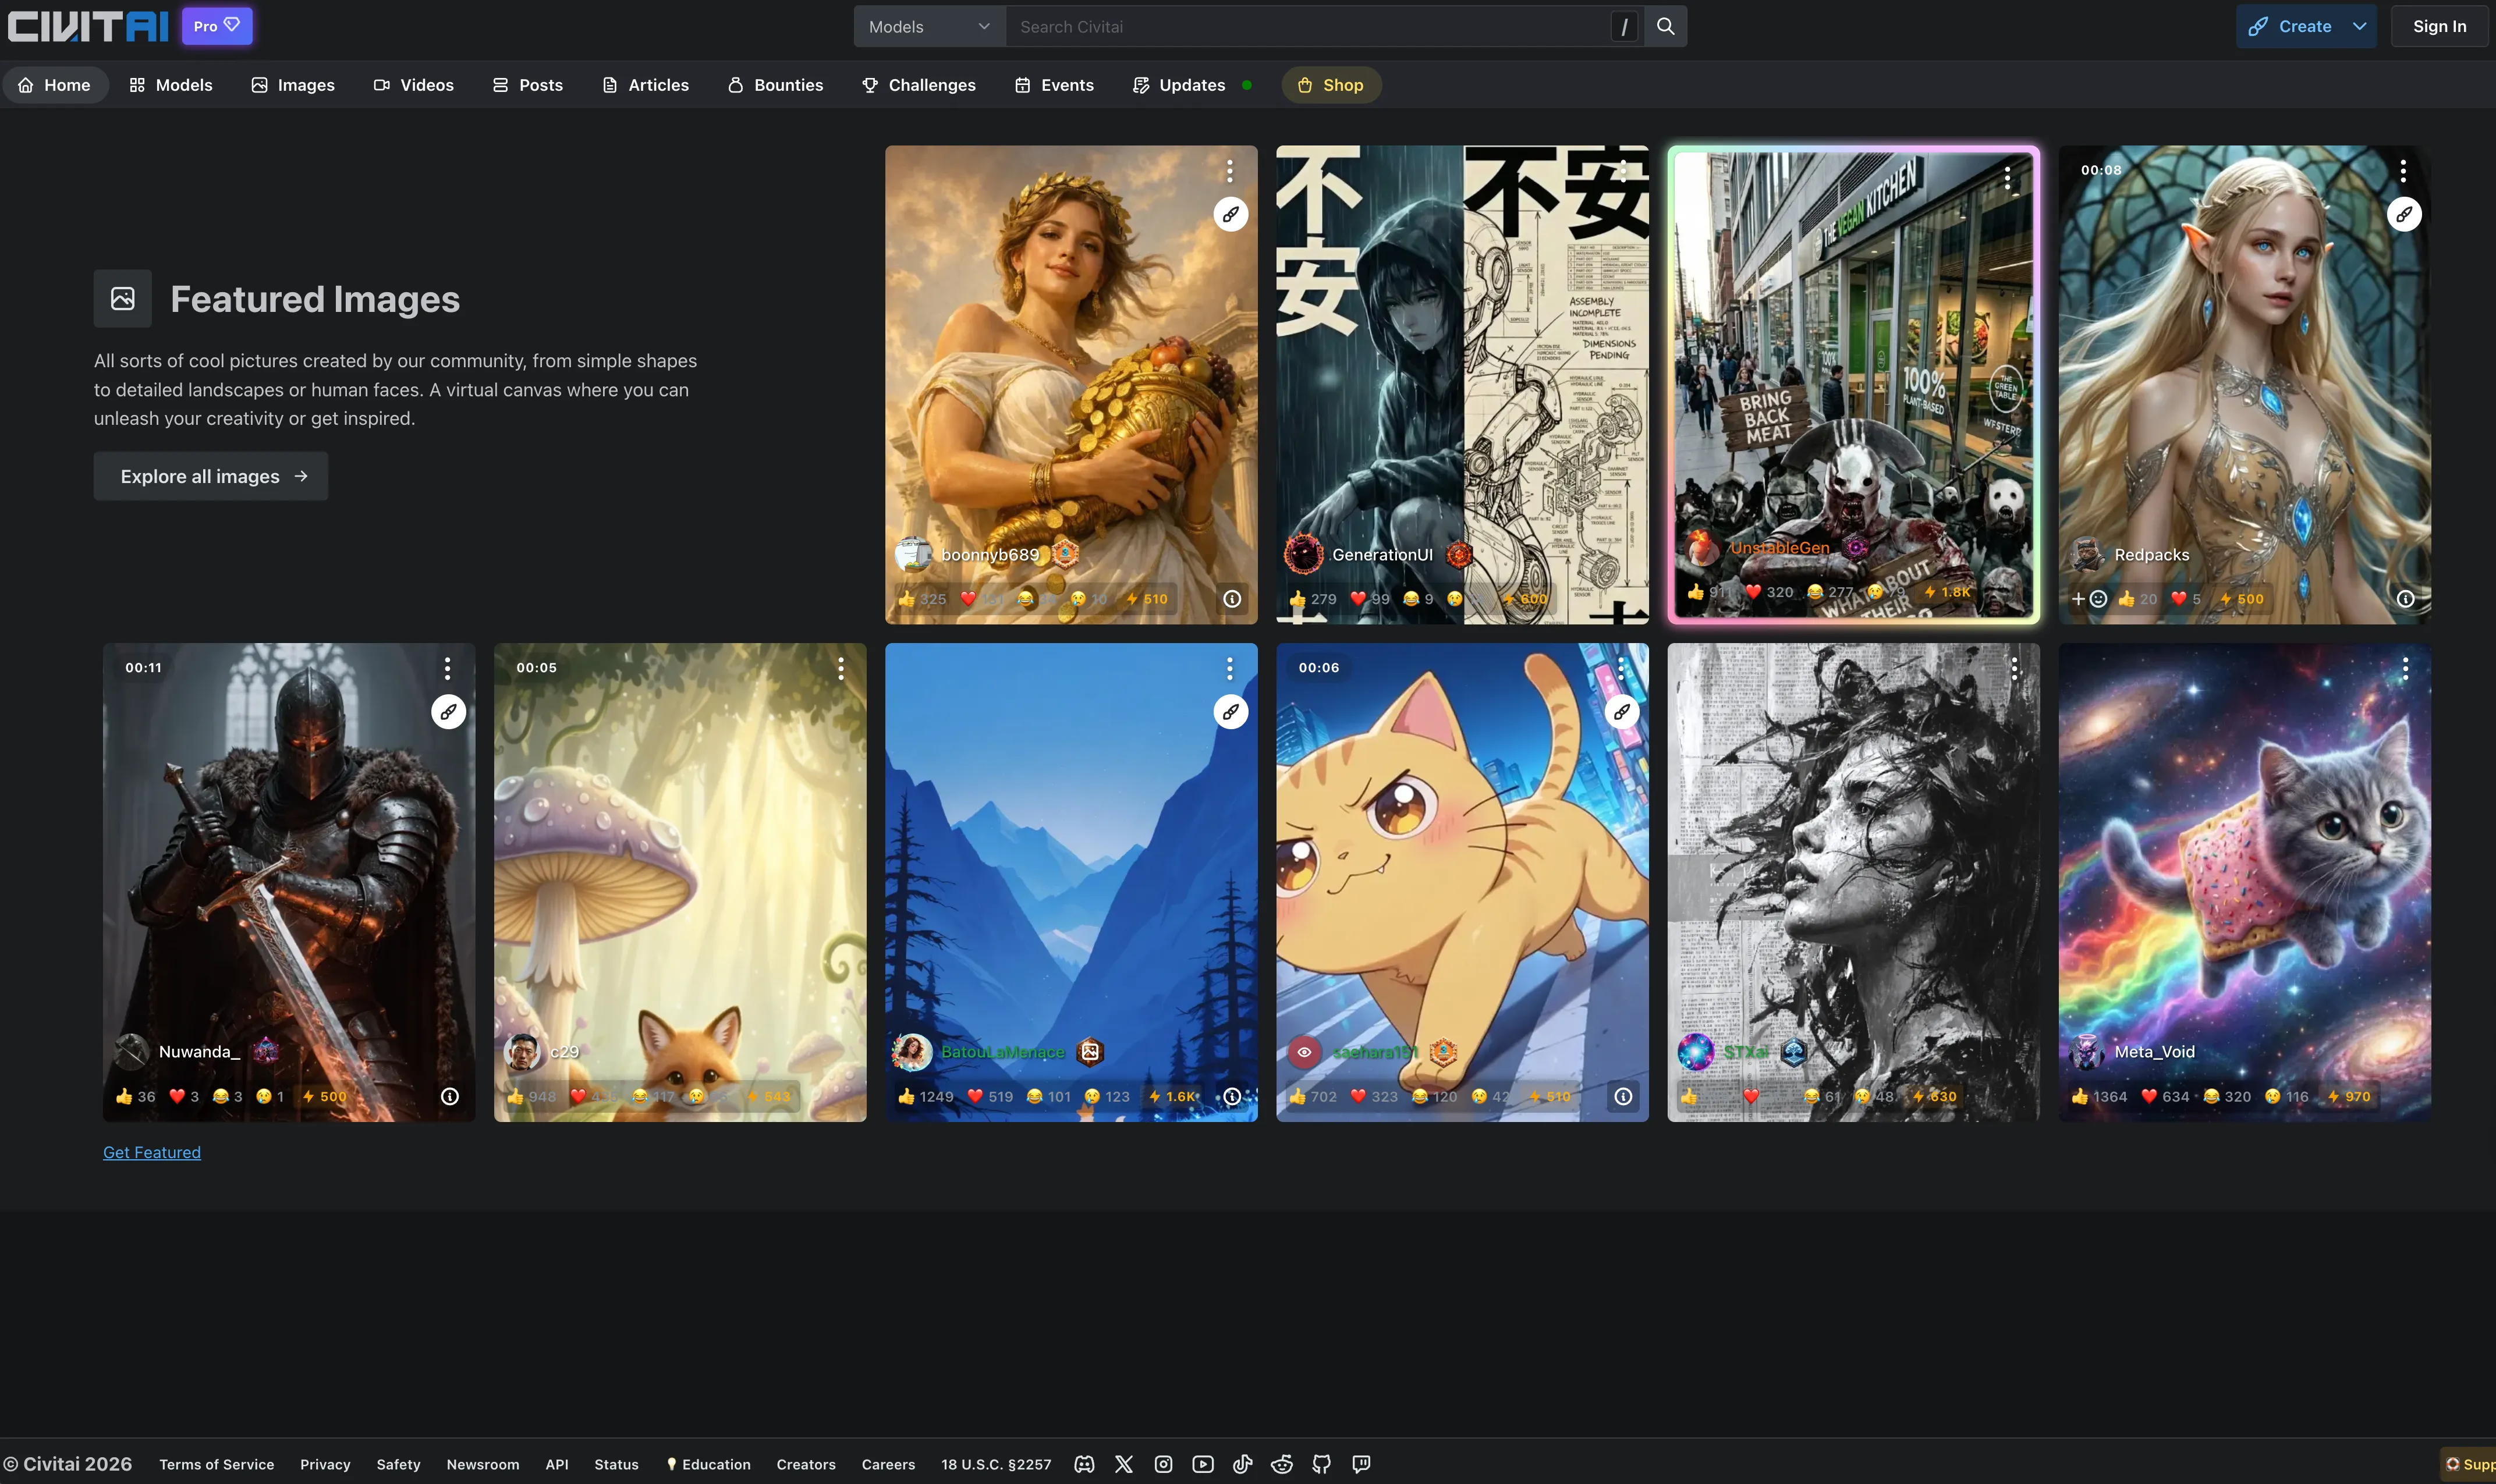The image size is (2496, 1484).
Task: Click the YouTube icon in footer
Action: click(1203, 1464)
